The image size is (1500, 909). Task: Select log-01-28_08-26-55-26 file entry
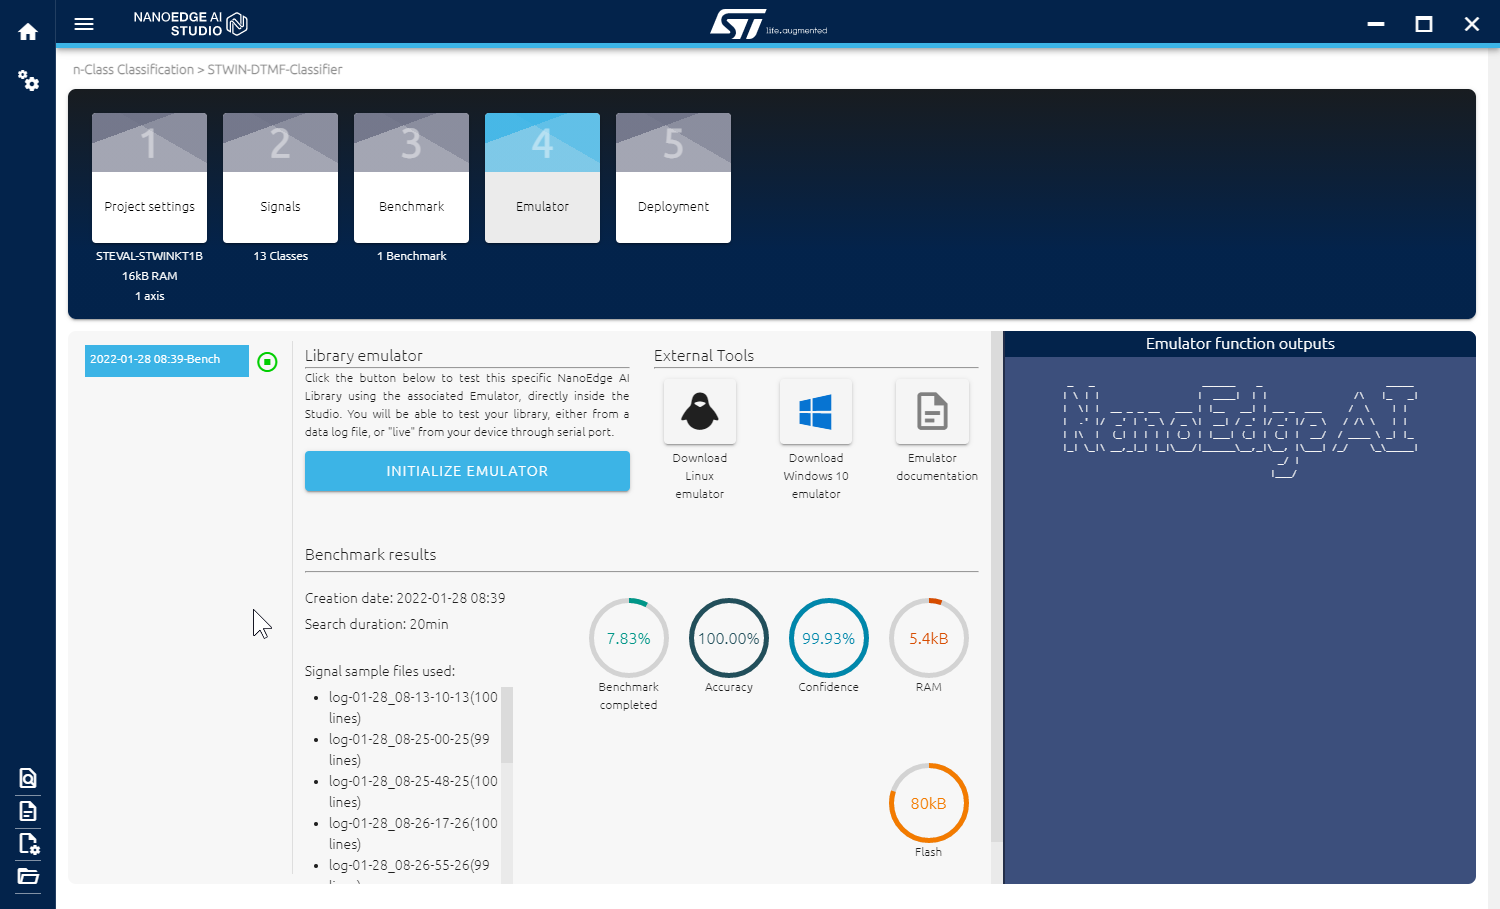pyautogui.click(x=409, y=866)
